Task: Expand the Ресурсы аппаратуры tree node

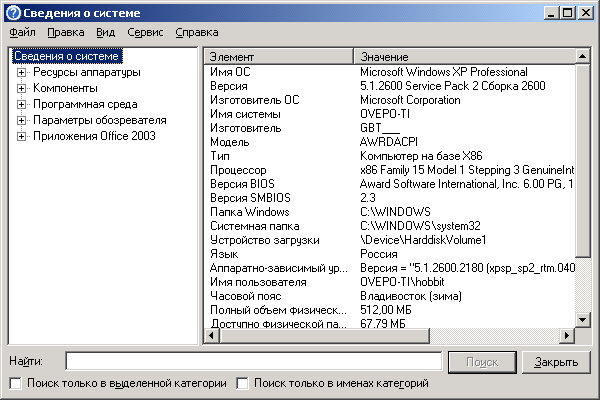Action: click(x=21, y=72)
